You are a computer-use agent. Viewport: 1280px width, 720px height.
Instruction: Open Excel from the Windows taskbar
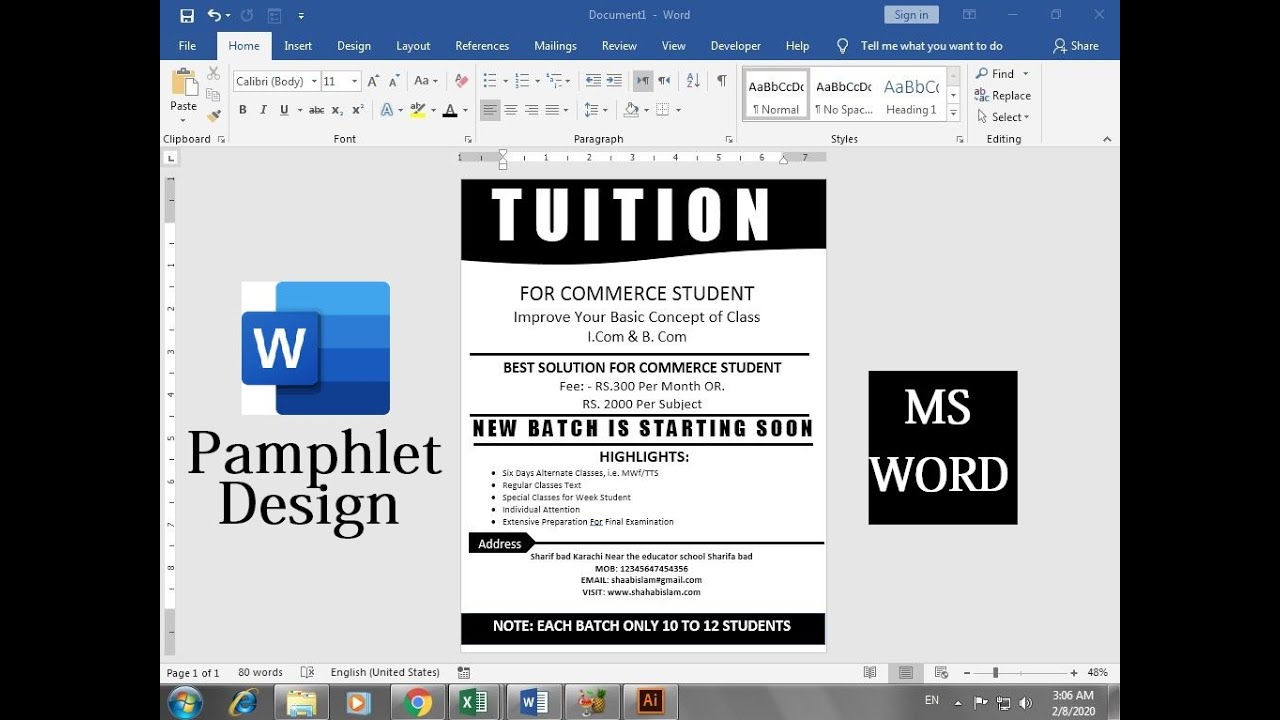point(473,702)
